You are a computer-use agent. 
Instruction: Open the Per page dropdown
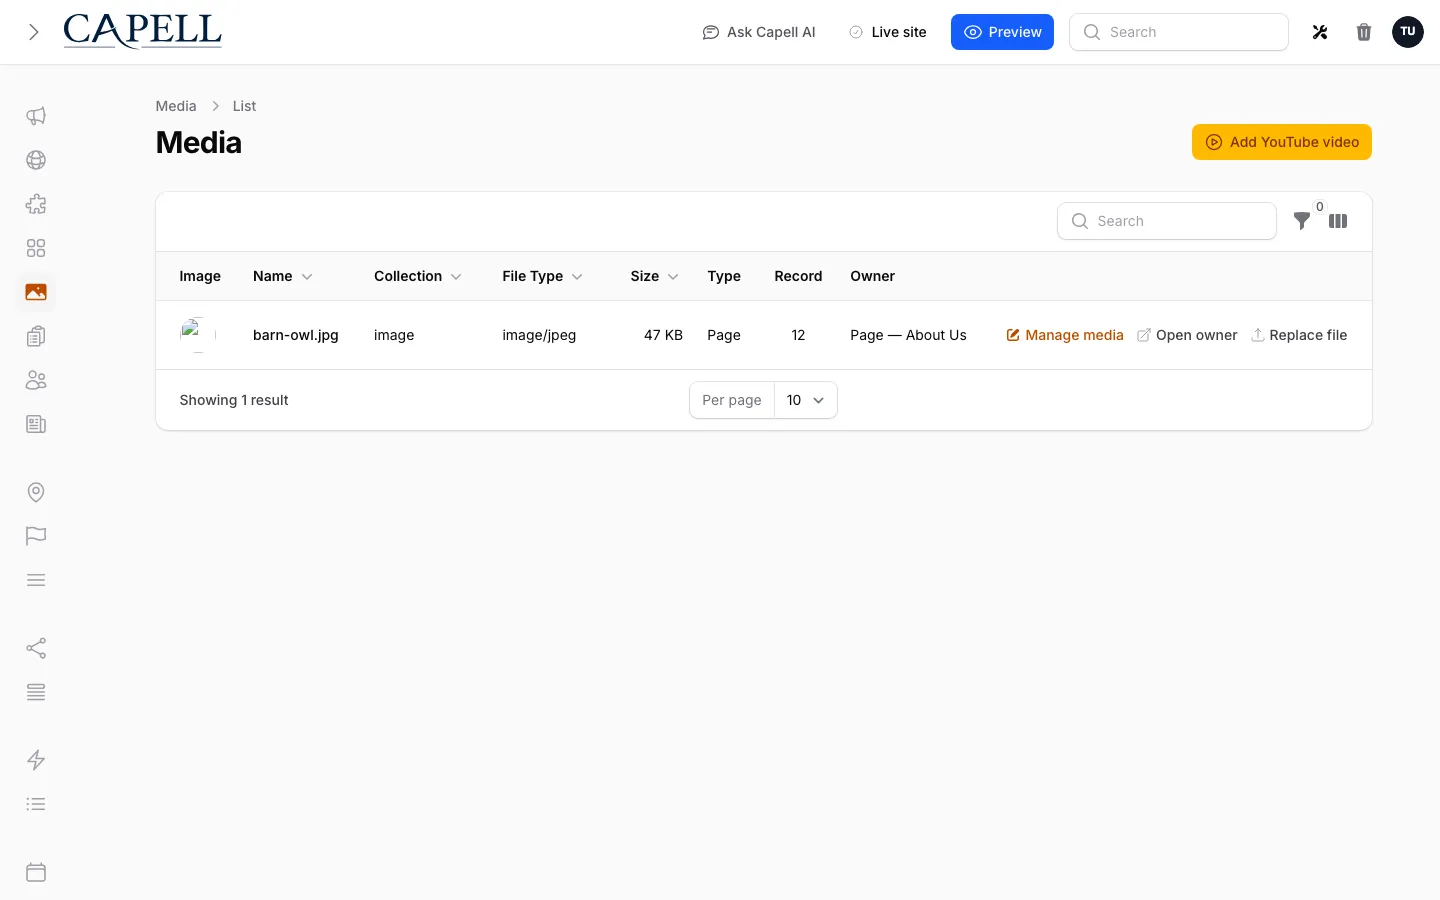point(805,400)
